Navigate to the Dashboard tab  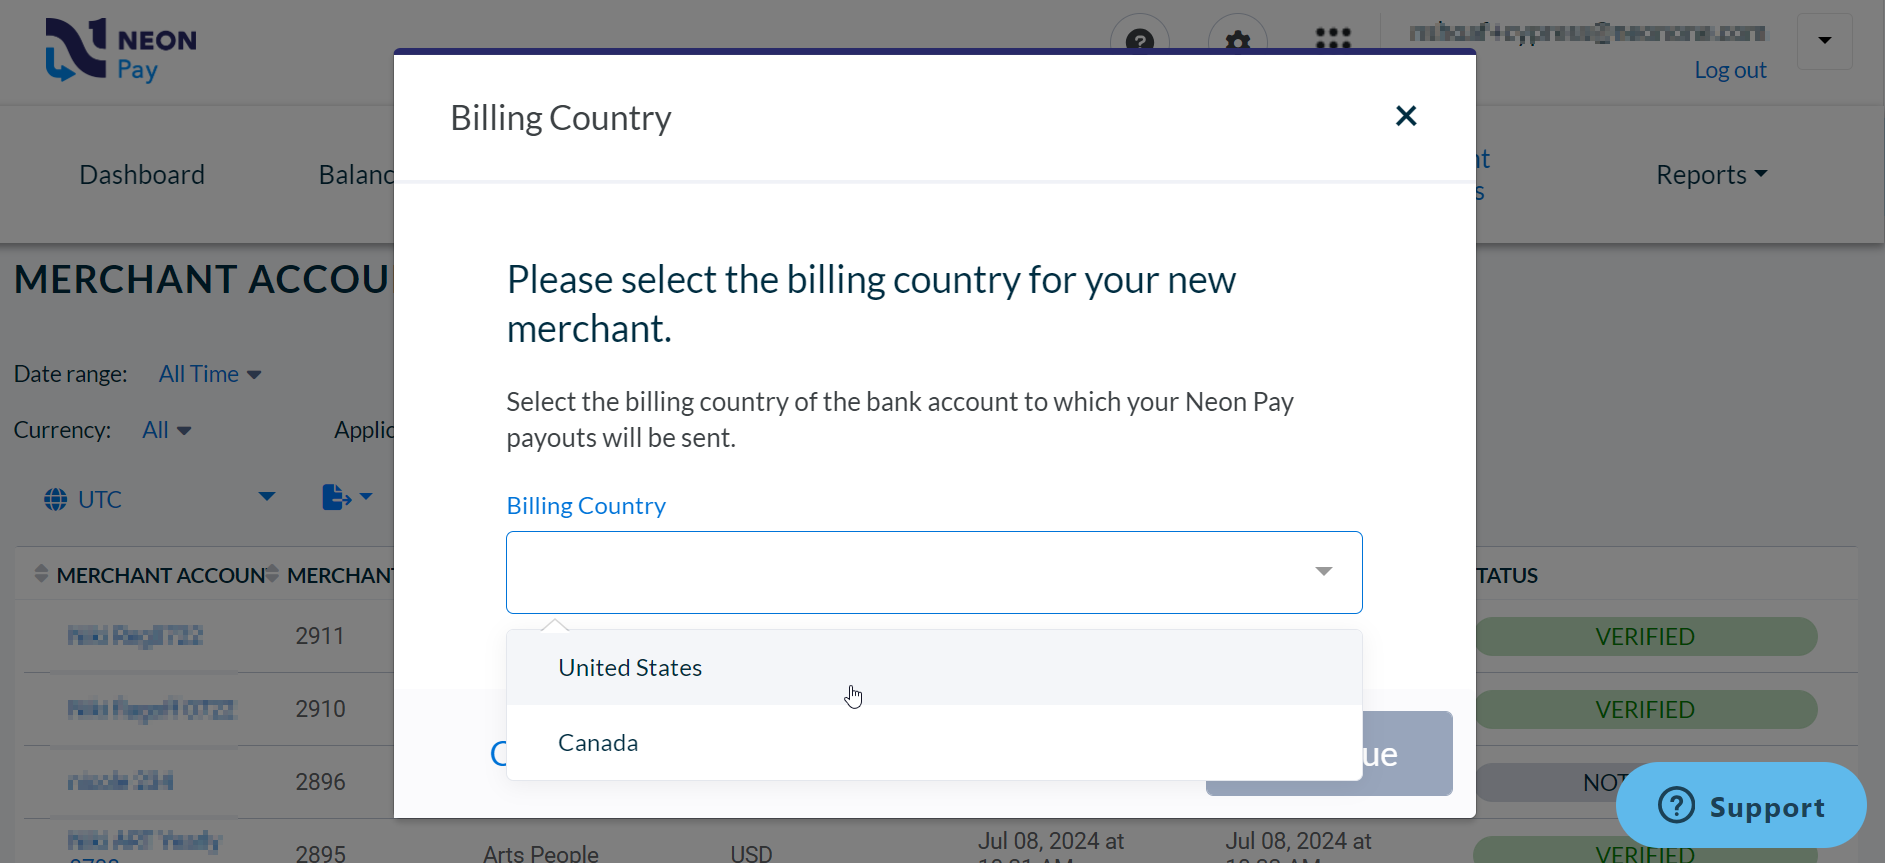(141, 174)
